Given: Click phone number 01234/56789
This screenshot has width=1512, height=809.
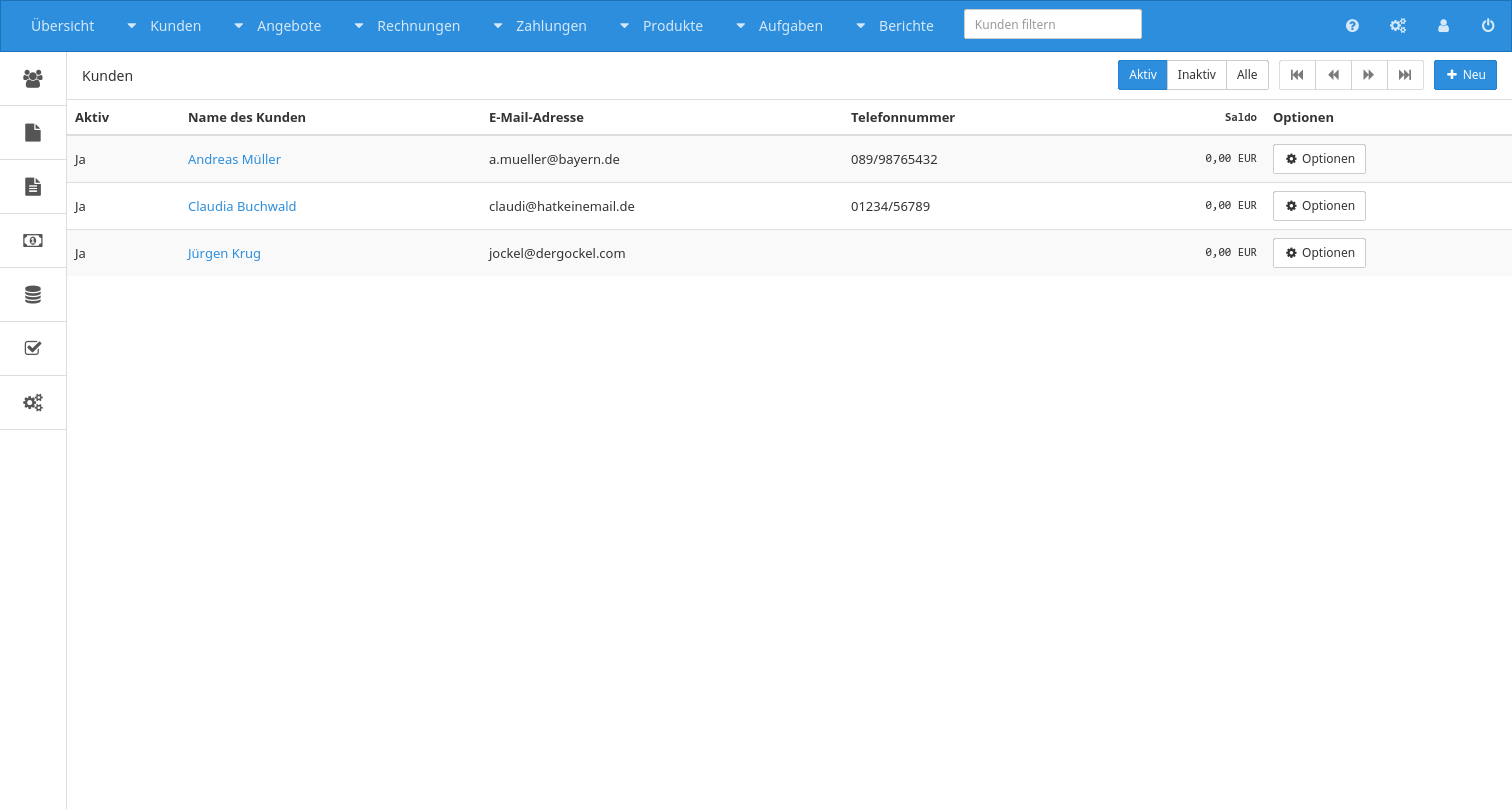Looking at the screenshot, I should pos(890,206).
